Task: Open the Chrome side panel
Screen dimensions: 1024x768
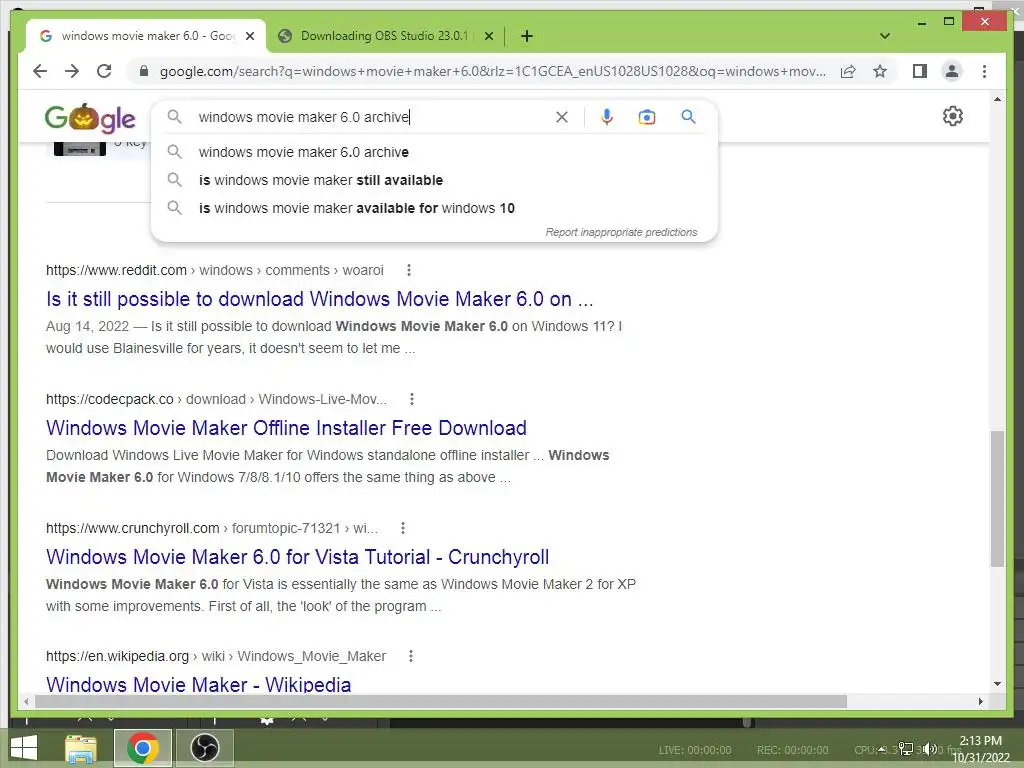Action: pos(920,71)
